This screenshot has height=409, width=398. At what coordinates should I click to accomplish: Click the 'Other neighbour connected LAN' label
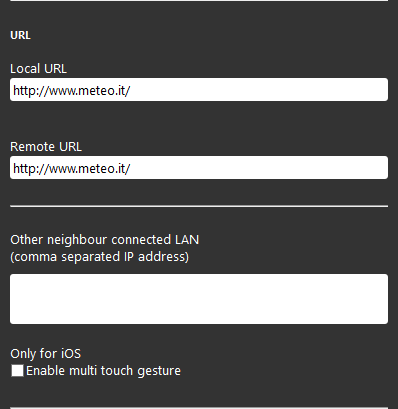tap(105, 240)
